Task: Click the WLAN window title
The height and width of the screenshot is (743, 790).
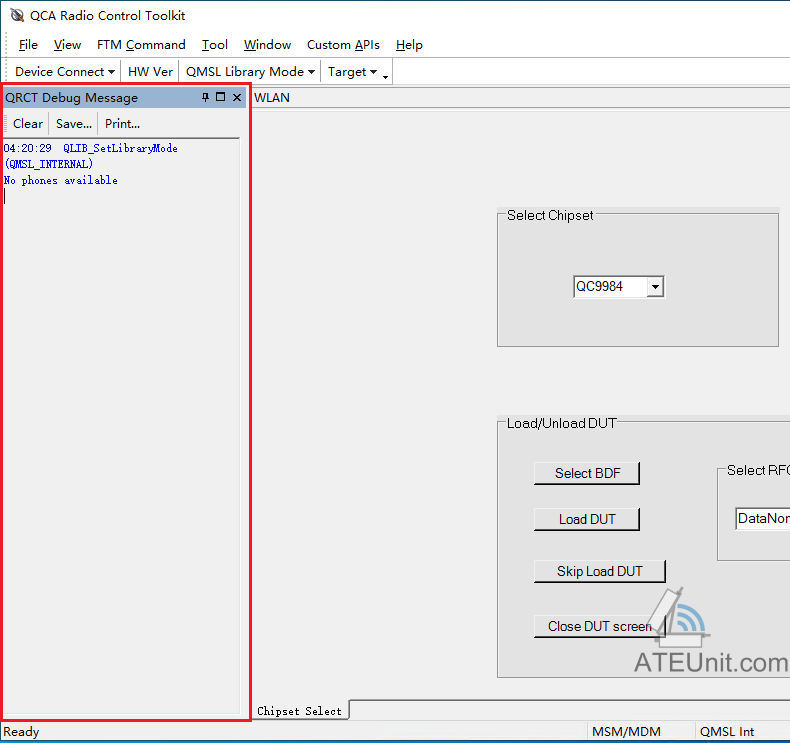Action: pos(272,98)
